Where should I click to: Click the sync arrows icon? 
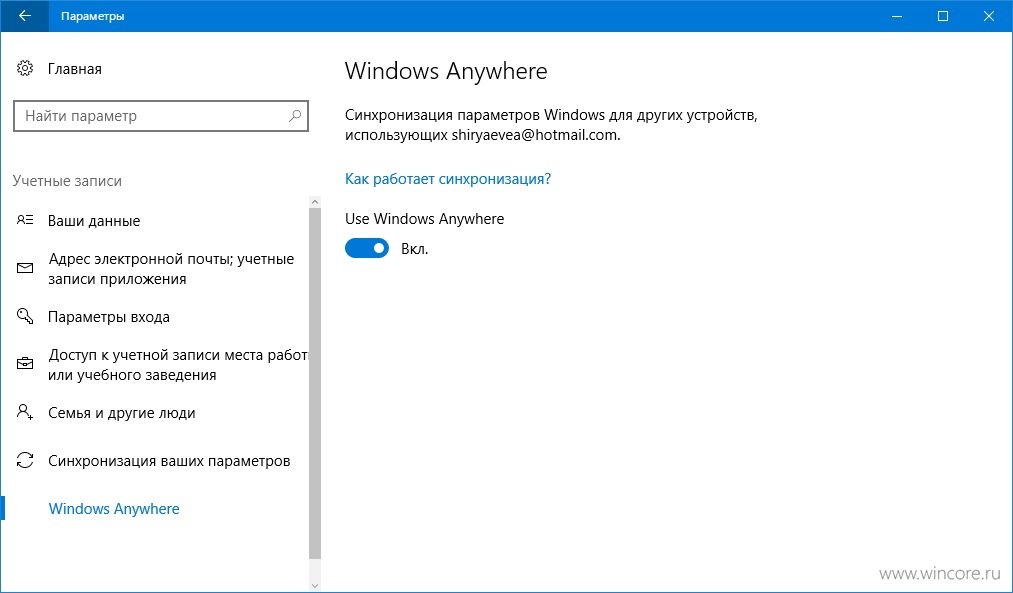click(25, 461)
